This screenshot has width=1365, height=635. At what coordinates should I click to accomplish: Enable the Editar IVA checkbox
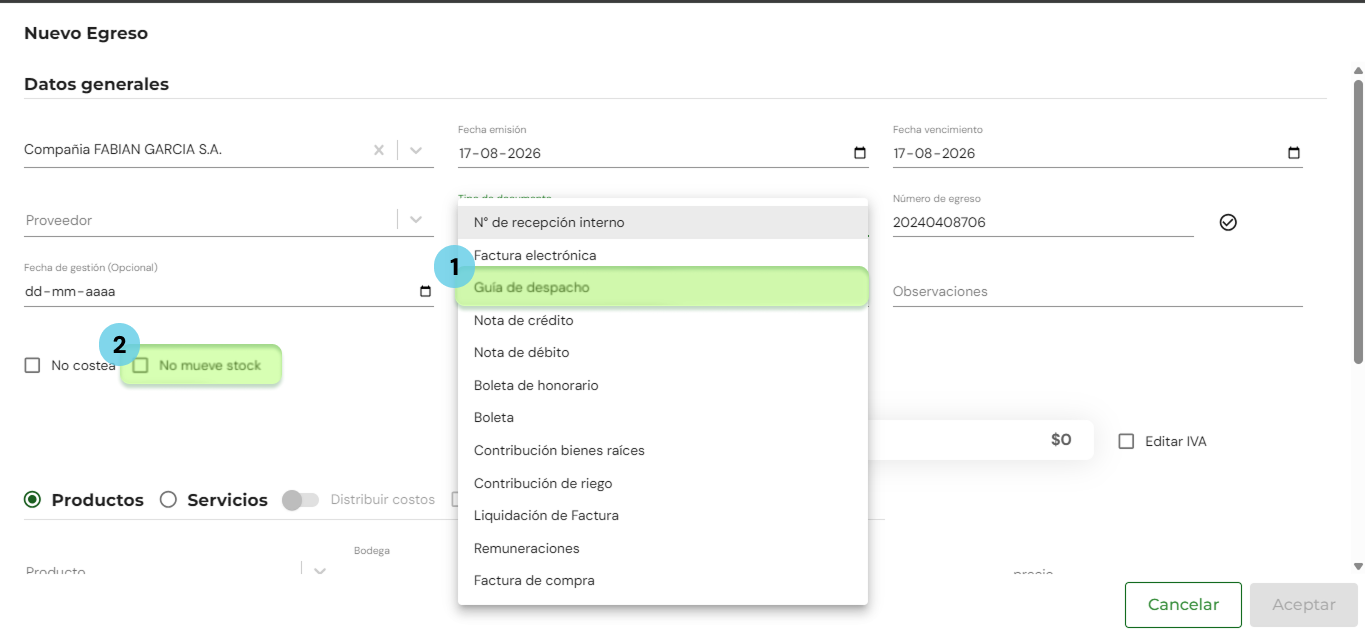point(1126,441)
